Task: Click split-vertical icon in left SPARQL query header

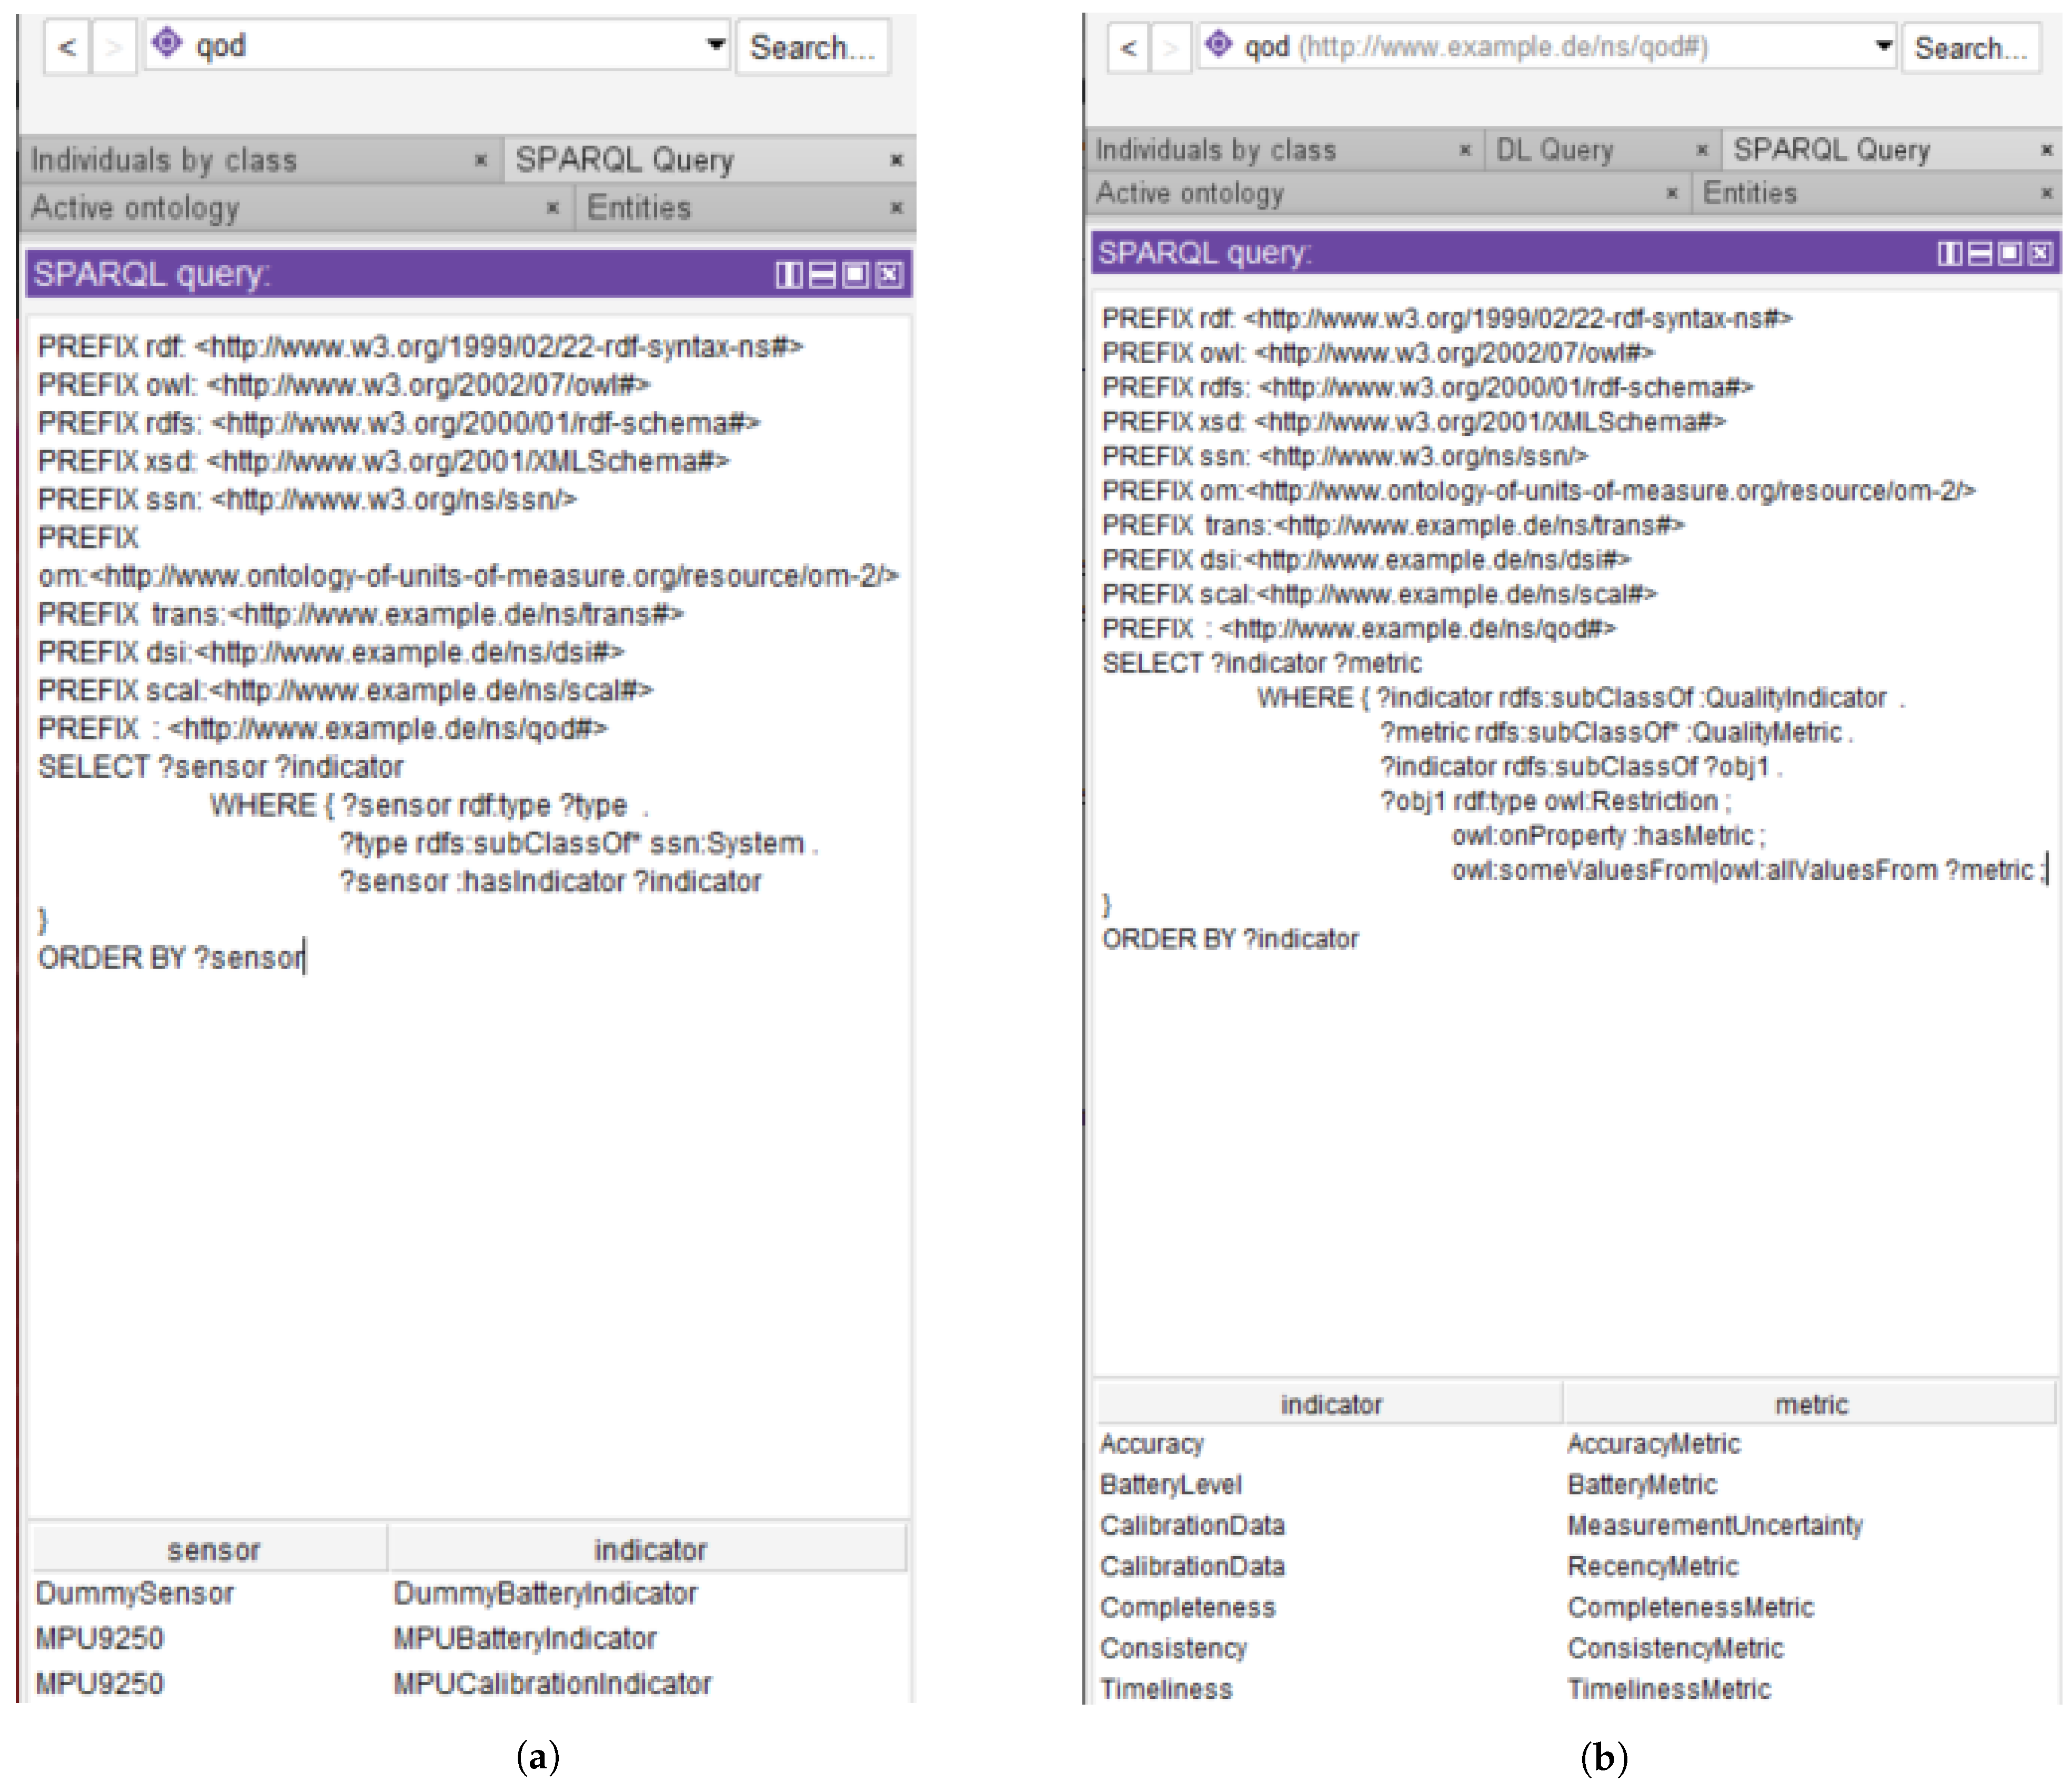Action: [x=788, y=274]
